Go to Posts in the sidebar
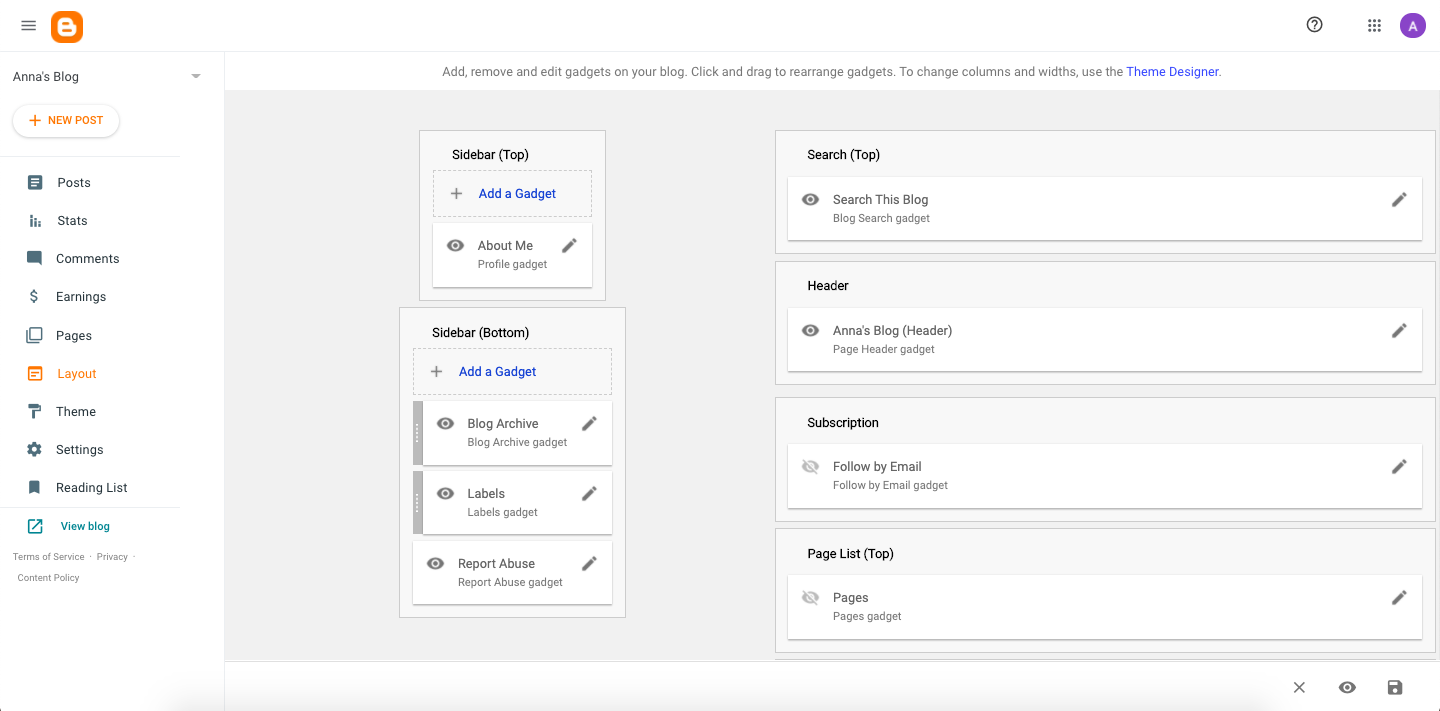This screenshot has height=711, width=1440. (73, 183)
